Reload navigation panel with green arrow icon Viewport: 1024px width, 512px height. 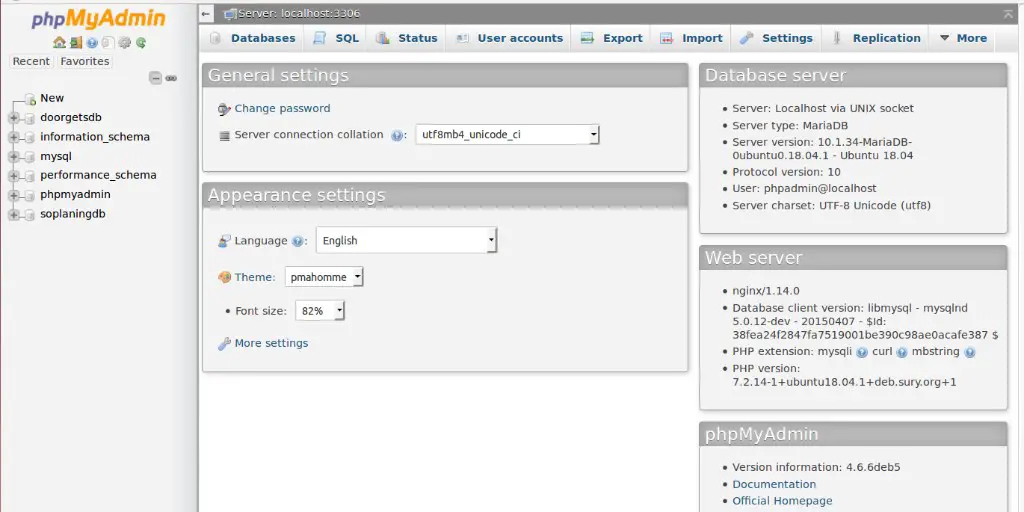tap(141, 43)
